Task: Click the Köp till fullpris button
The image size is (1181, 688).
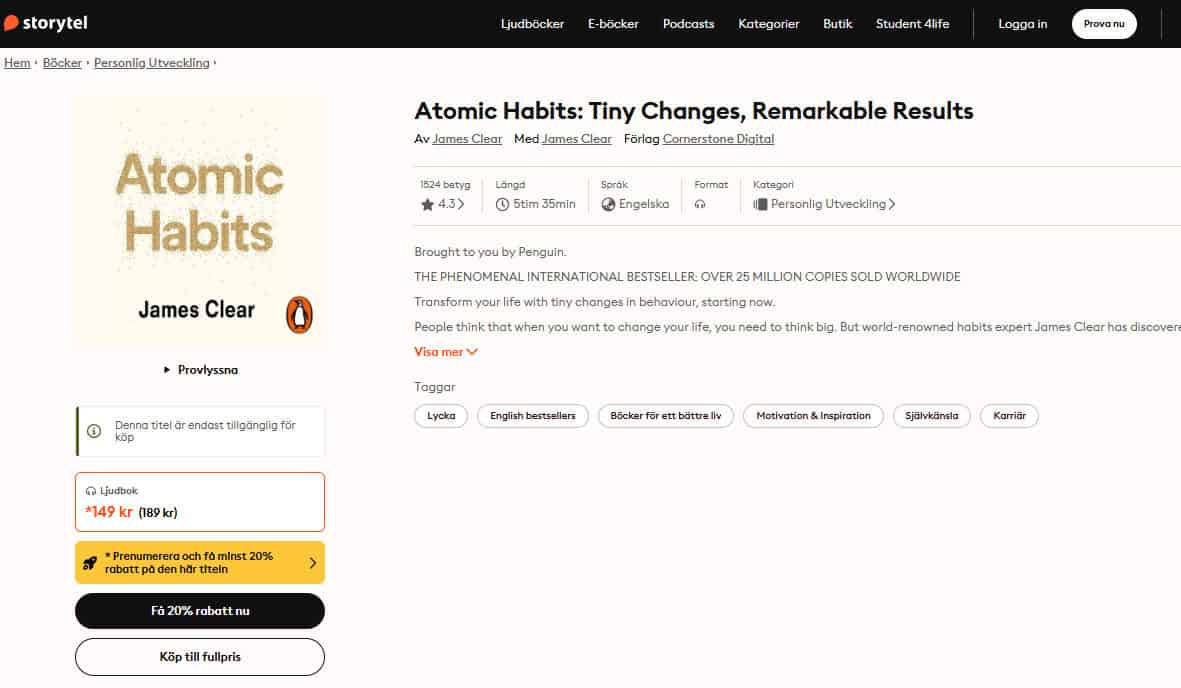Action: pos(200,657)
